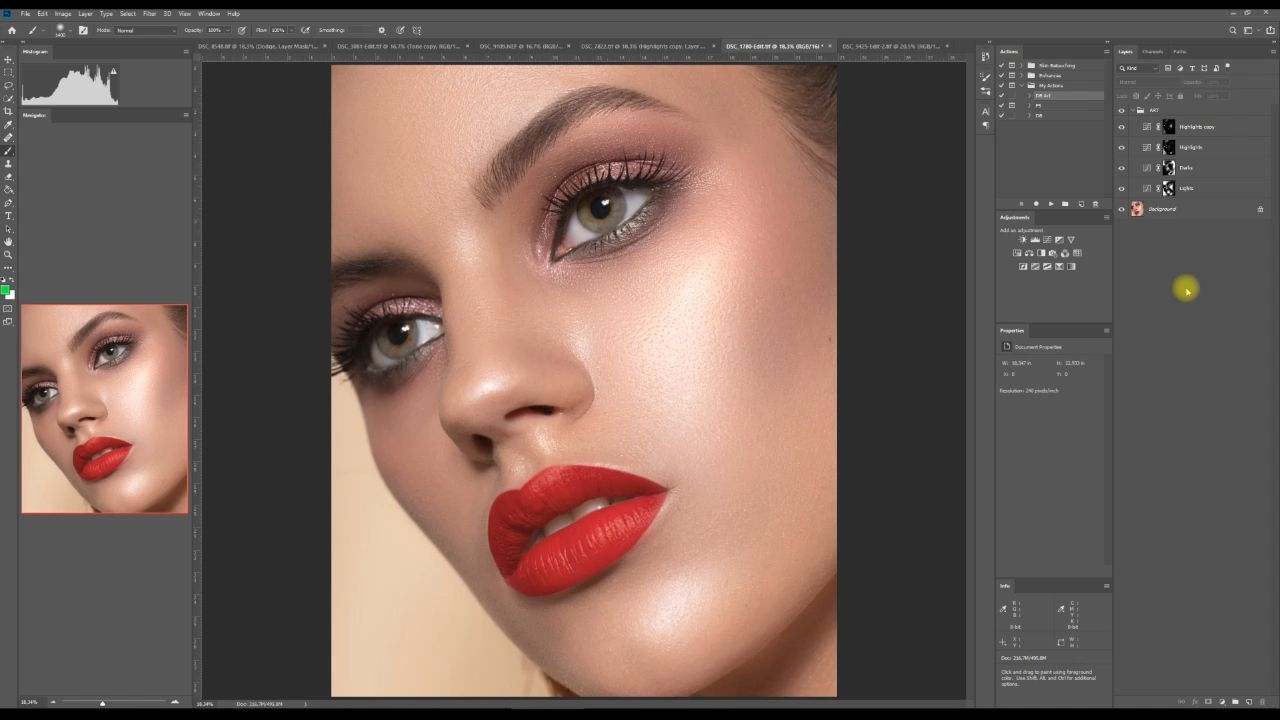Open the Actions panel menu
This screenshot has height=720, width=1280.
coord(1106,52)
